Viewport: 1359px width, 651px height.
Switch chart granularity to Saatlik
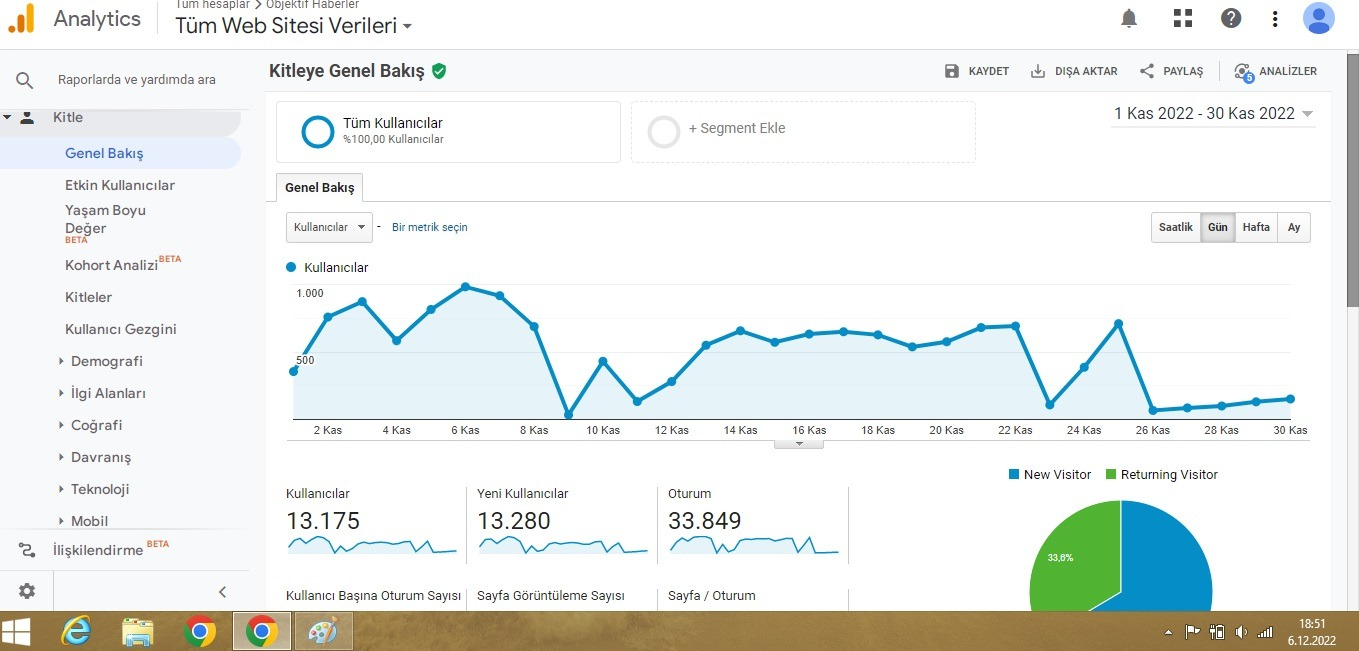(x=1176, y=227)
